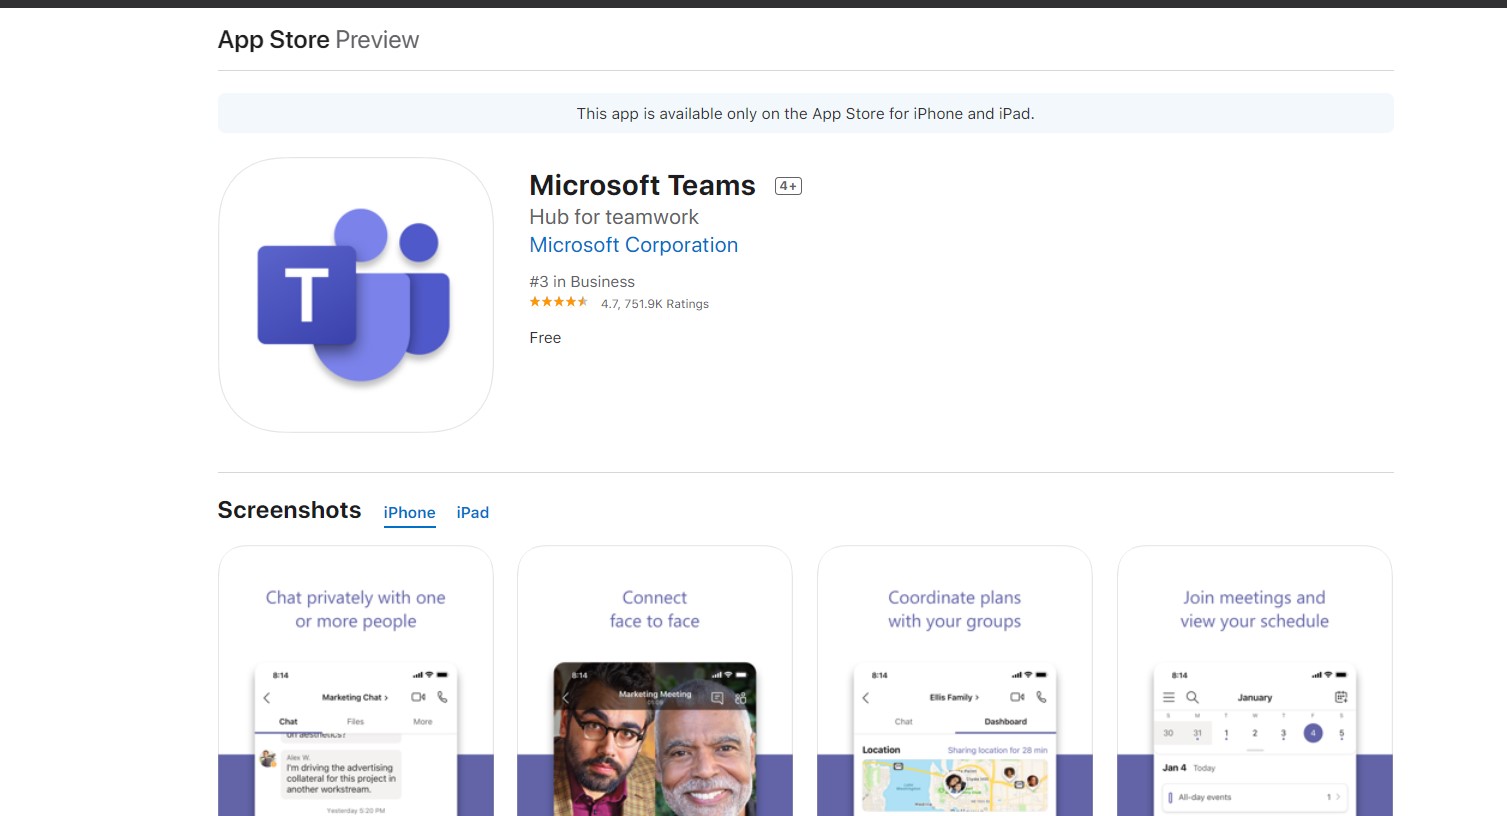Open the 'Connect face to face' screenshot
This screenshot has width=1507, height=816.
tap(655, 681)
